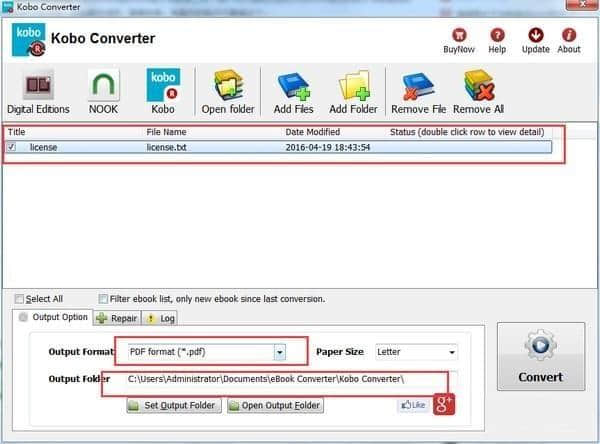Select the license.txt file name cell
This screenshot has width=600, height=444.
click(166, 147)
